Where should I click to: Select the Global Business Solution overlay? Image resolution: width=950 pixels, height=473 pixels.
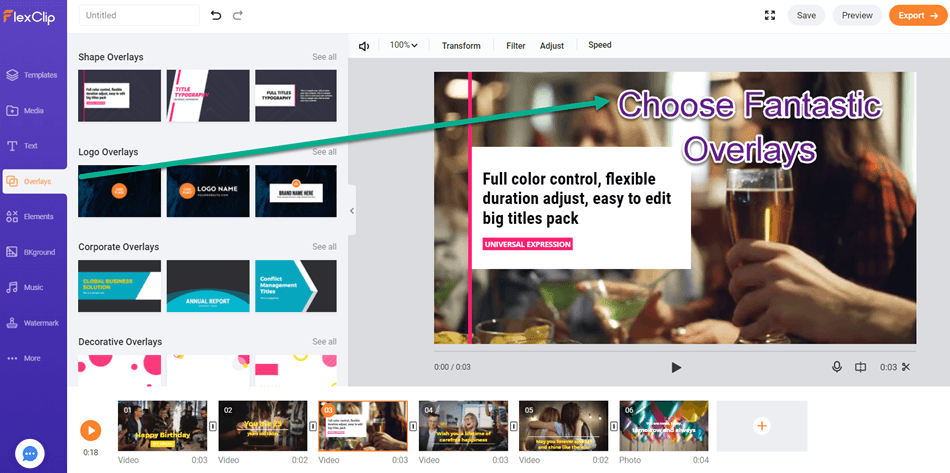click(x=119, y=286)
